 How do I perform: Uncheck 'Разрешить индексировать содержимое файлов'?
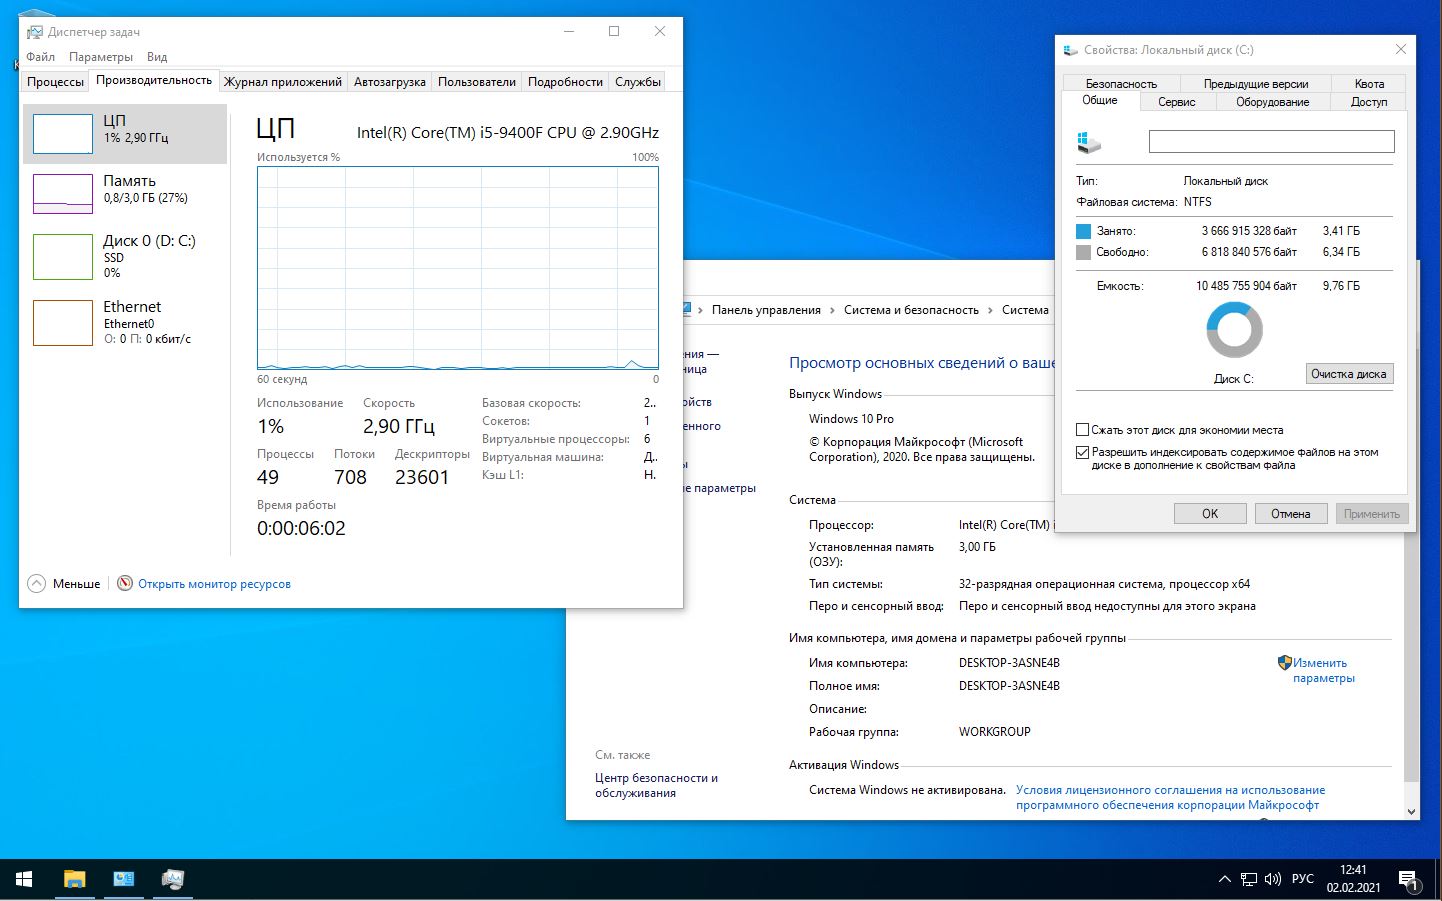click(1082, 452)
